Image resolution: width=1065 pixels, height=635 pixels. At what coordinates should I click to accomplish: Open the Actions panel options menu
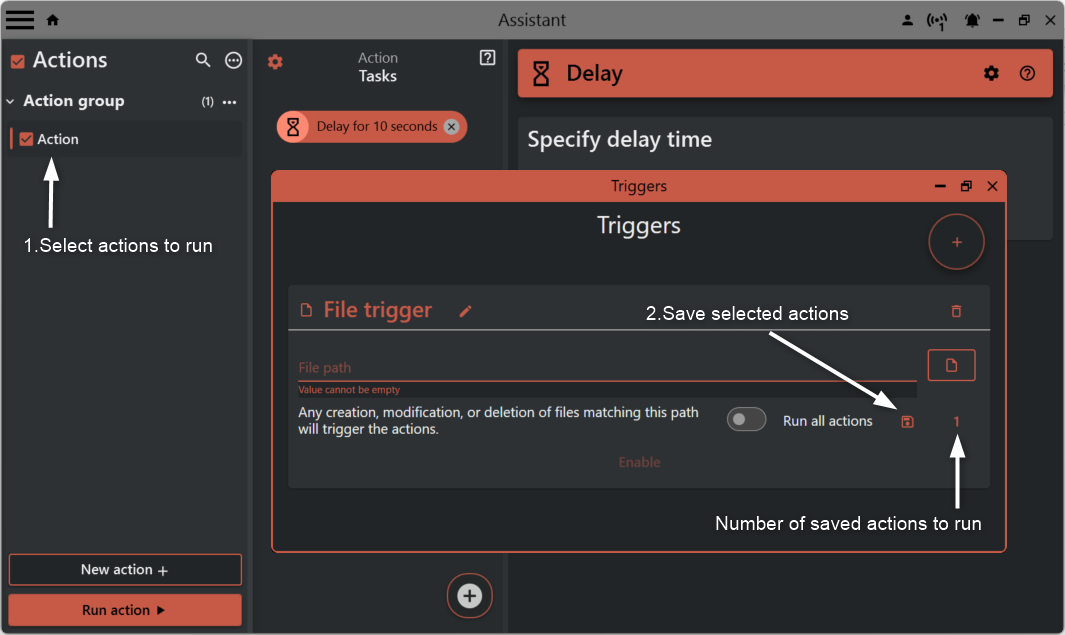(233, 60)
